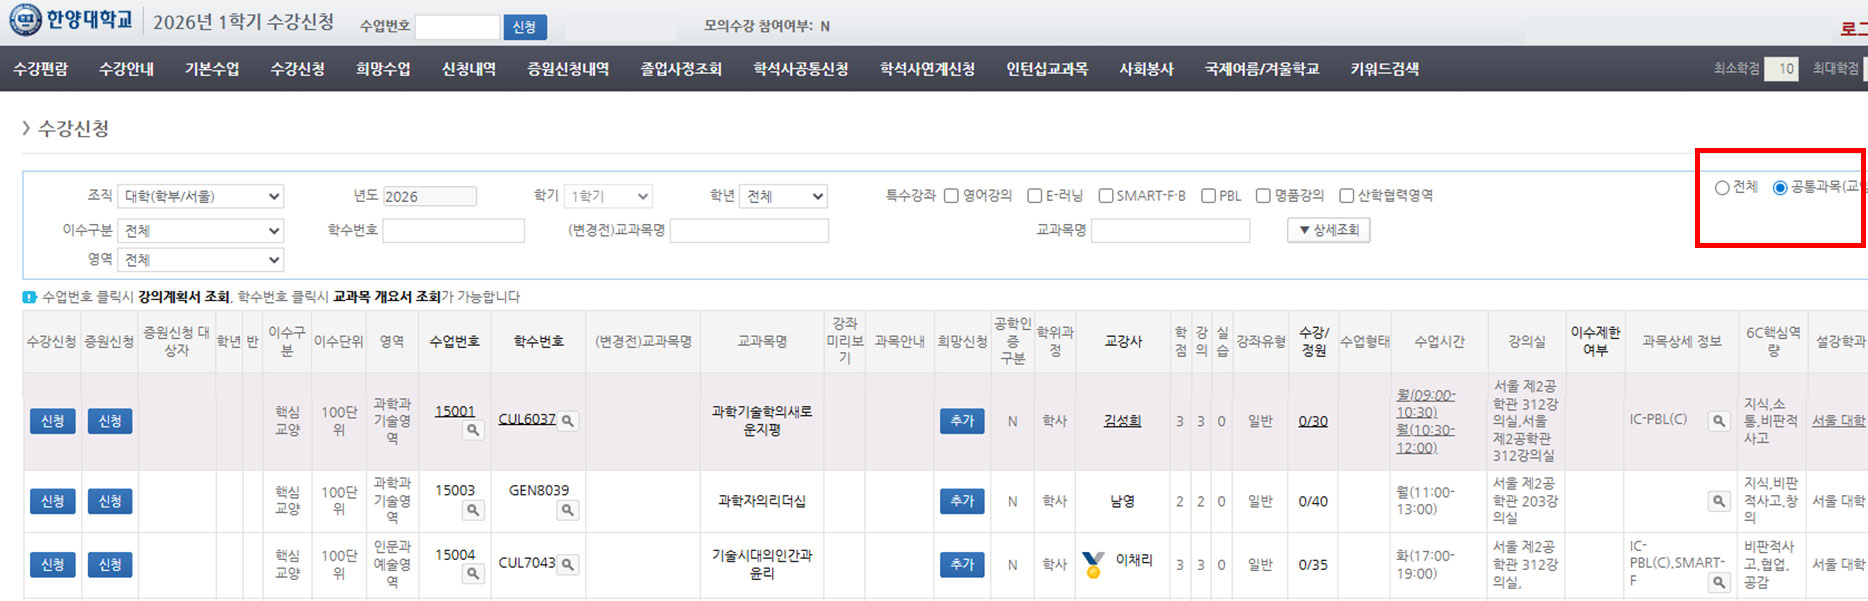Select the 공통과목 radio button
This screenshot has width=1868, height=601.
1780,188
